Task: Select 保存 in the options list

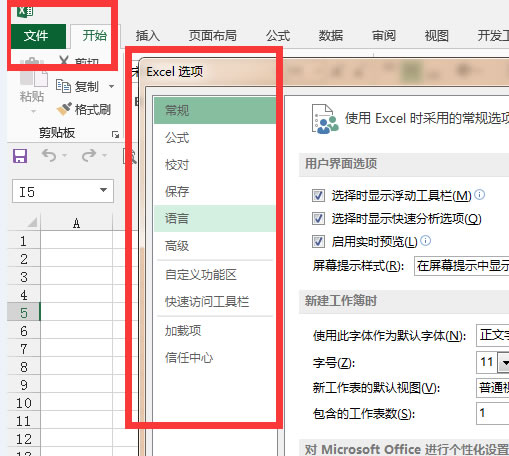Action: [x=215, y=191]
